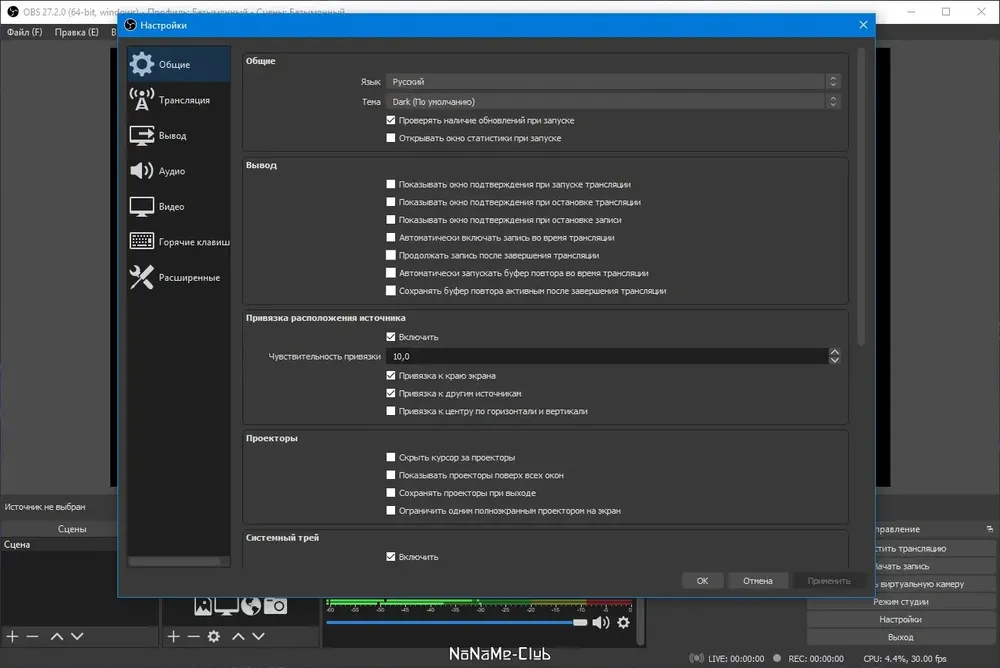Image resolution: width=1000 pixels, height=668 pixels.
Task: Confirm settings with the ОК button
Action: point(702,581)
